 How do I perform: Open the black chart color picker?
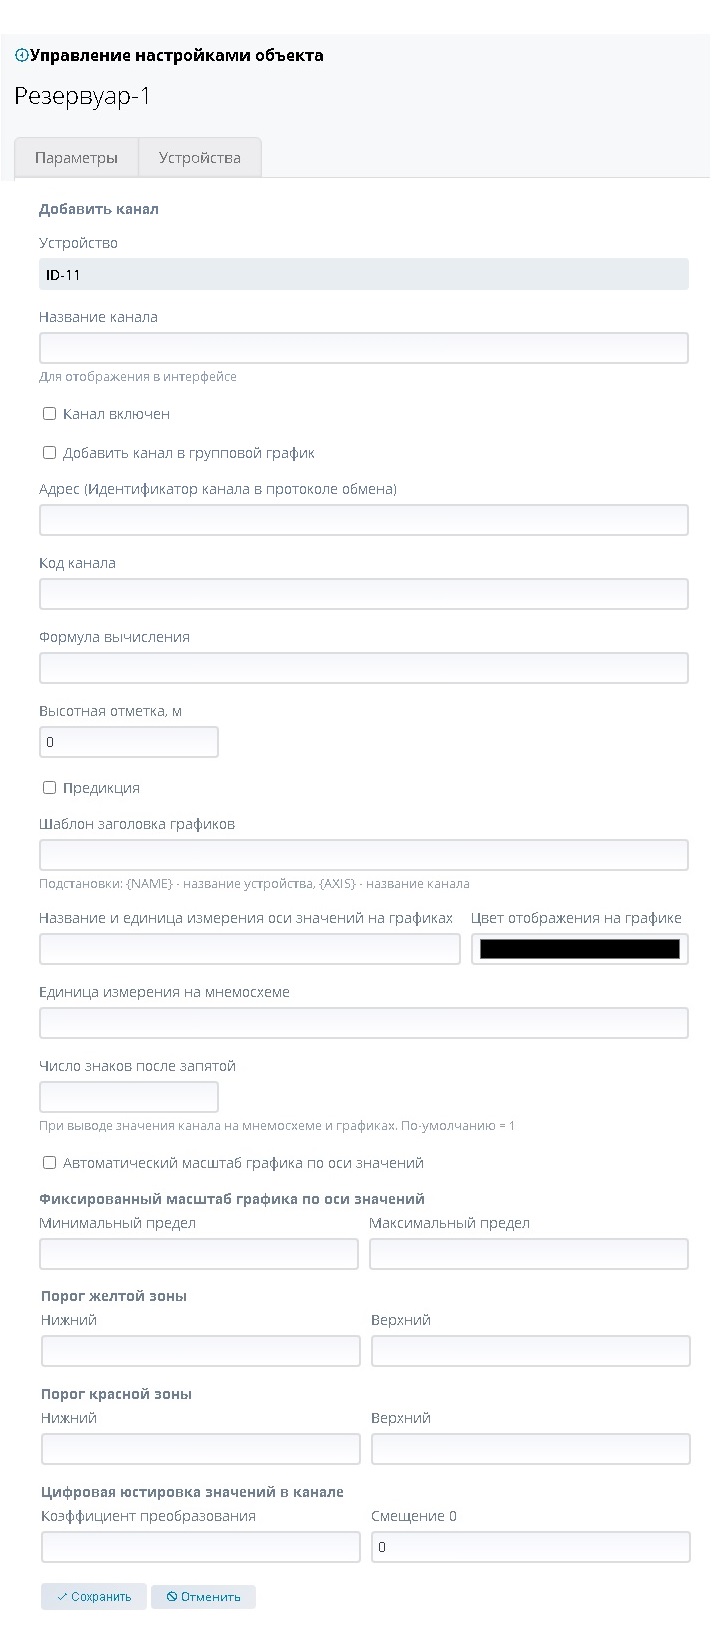(x=579, y=949)
